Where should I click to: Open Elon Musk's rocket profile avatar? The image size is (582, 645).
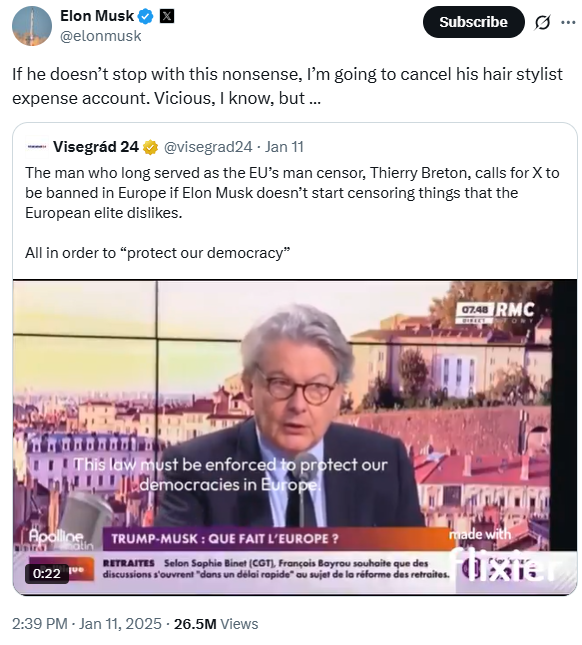tap(32, 26)
